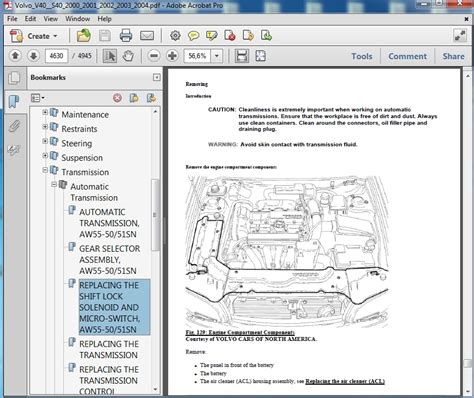
Task: Choose the selection arrow tool
Action: (110, 56)
